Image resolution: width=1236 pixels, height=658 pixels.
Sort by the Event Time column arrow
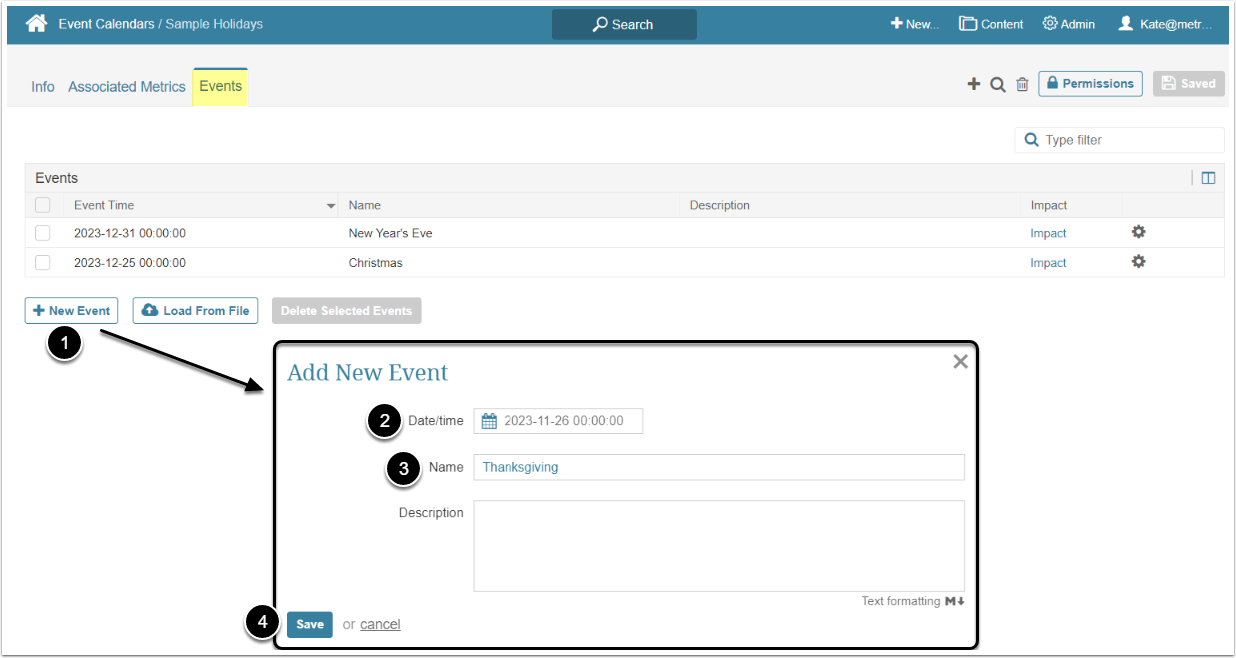tap(331, 206)
